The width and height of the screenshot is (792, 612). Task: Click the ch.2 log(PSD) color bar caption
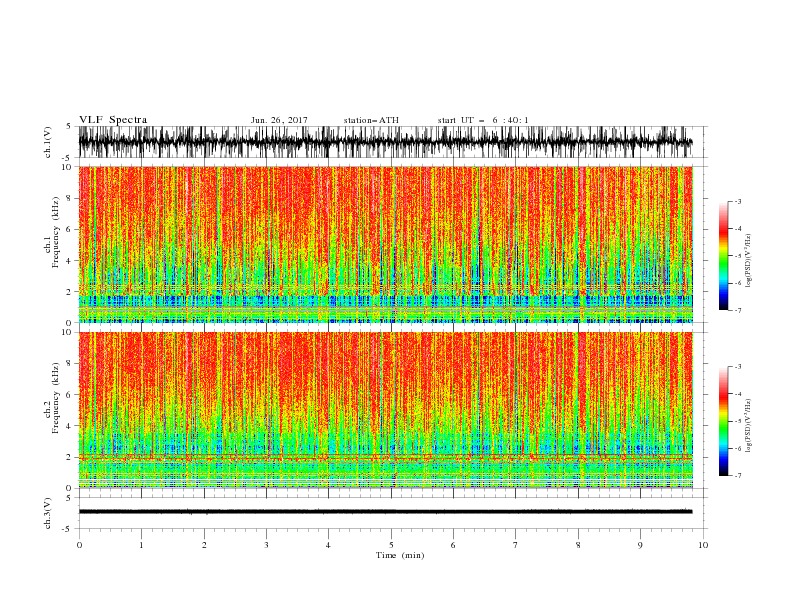749,425
